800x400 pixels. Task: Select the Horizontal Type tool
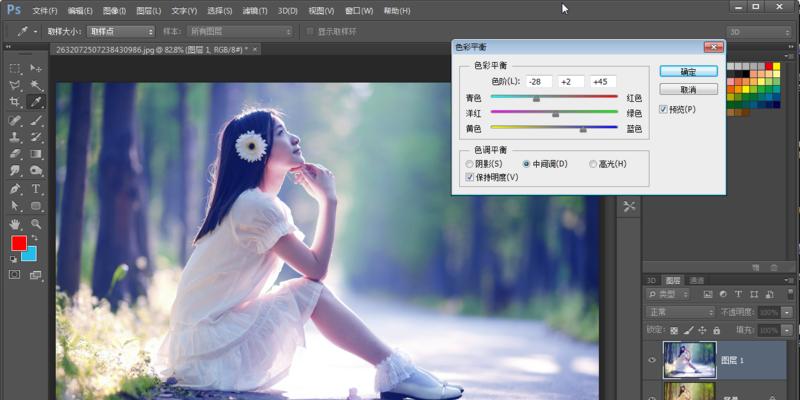(36, 189)
